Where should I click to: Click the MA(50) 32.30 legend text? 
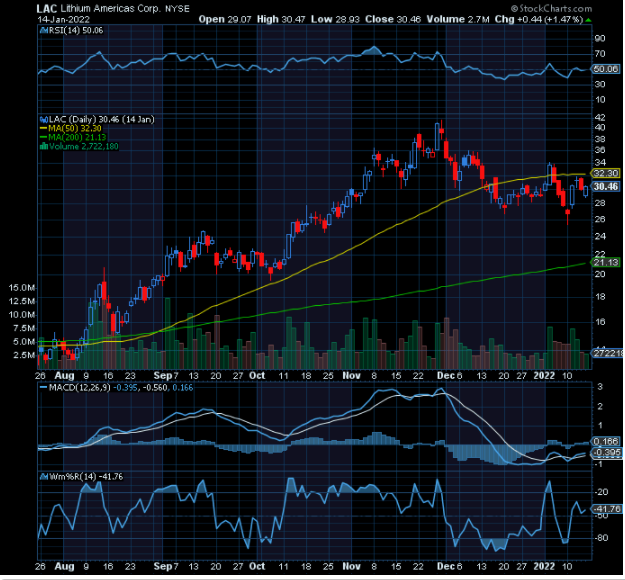click(75, 128)
